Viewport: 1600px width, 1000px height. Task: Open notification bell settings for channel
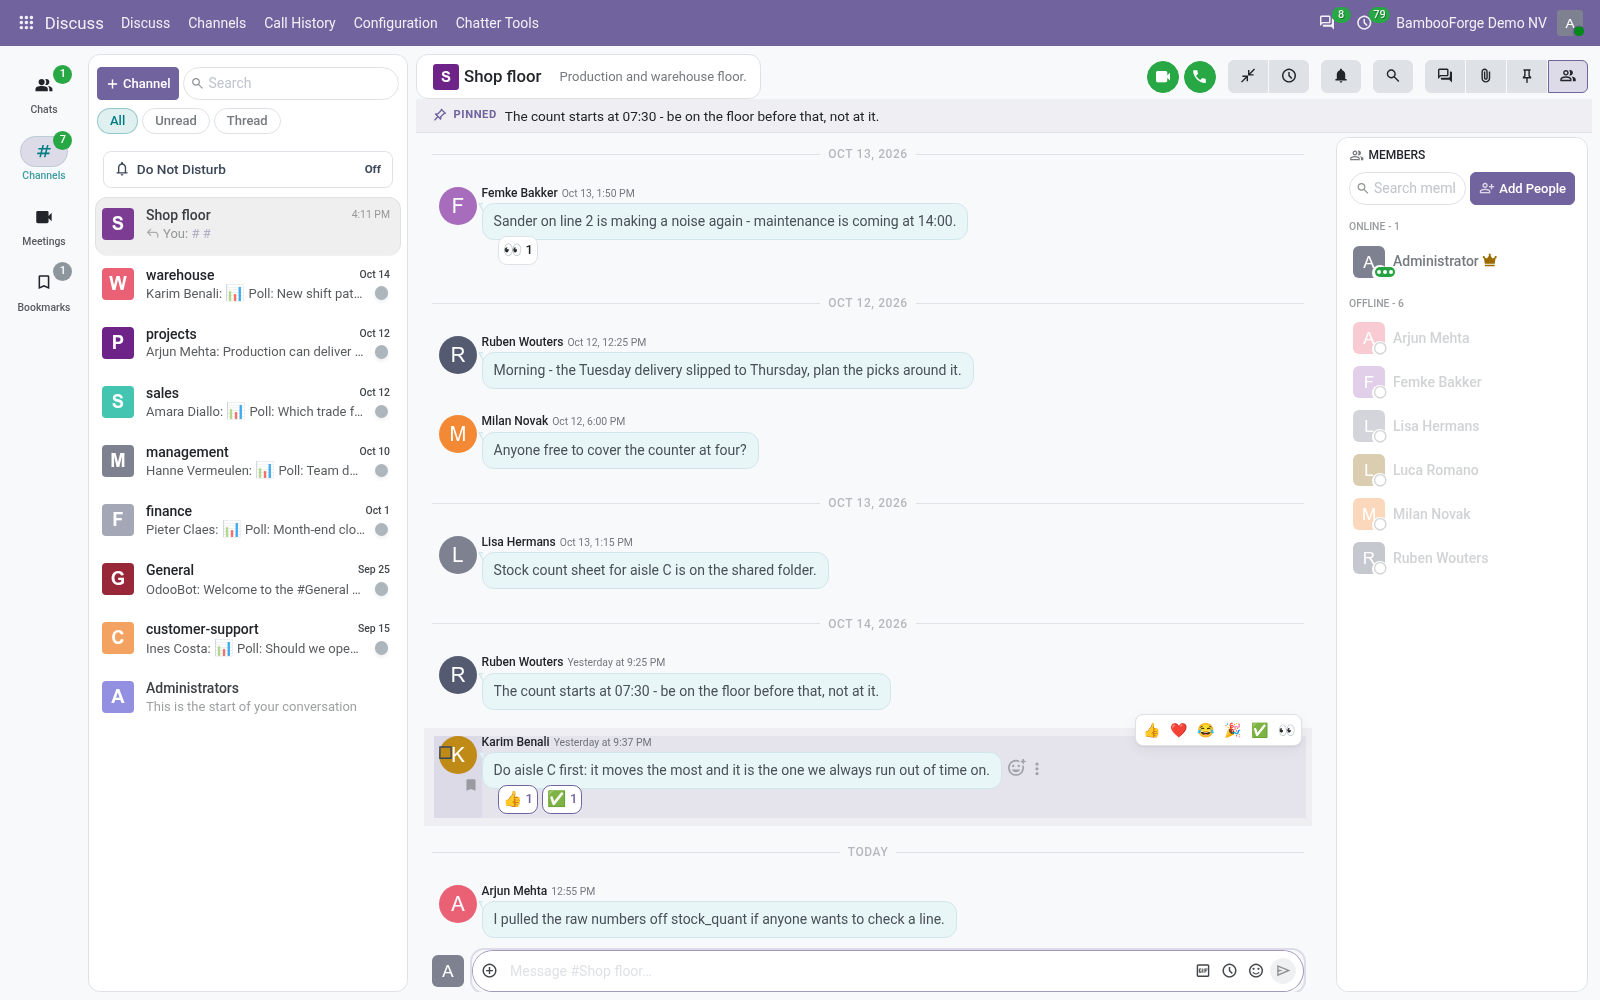point(1341,76)
